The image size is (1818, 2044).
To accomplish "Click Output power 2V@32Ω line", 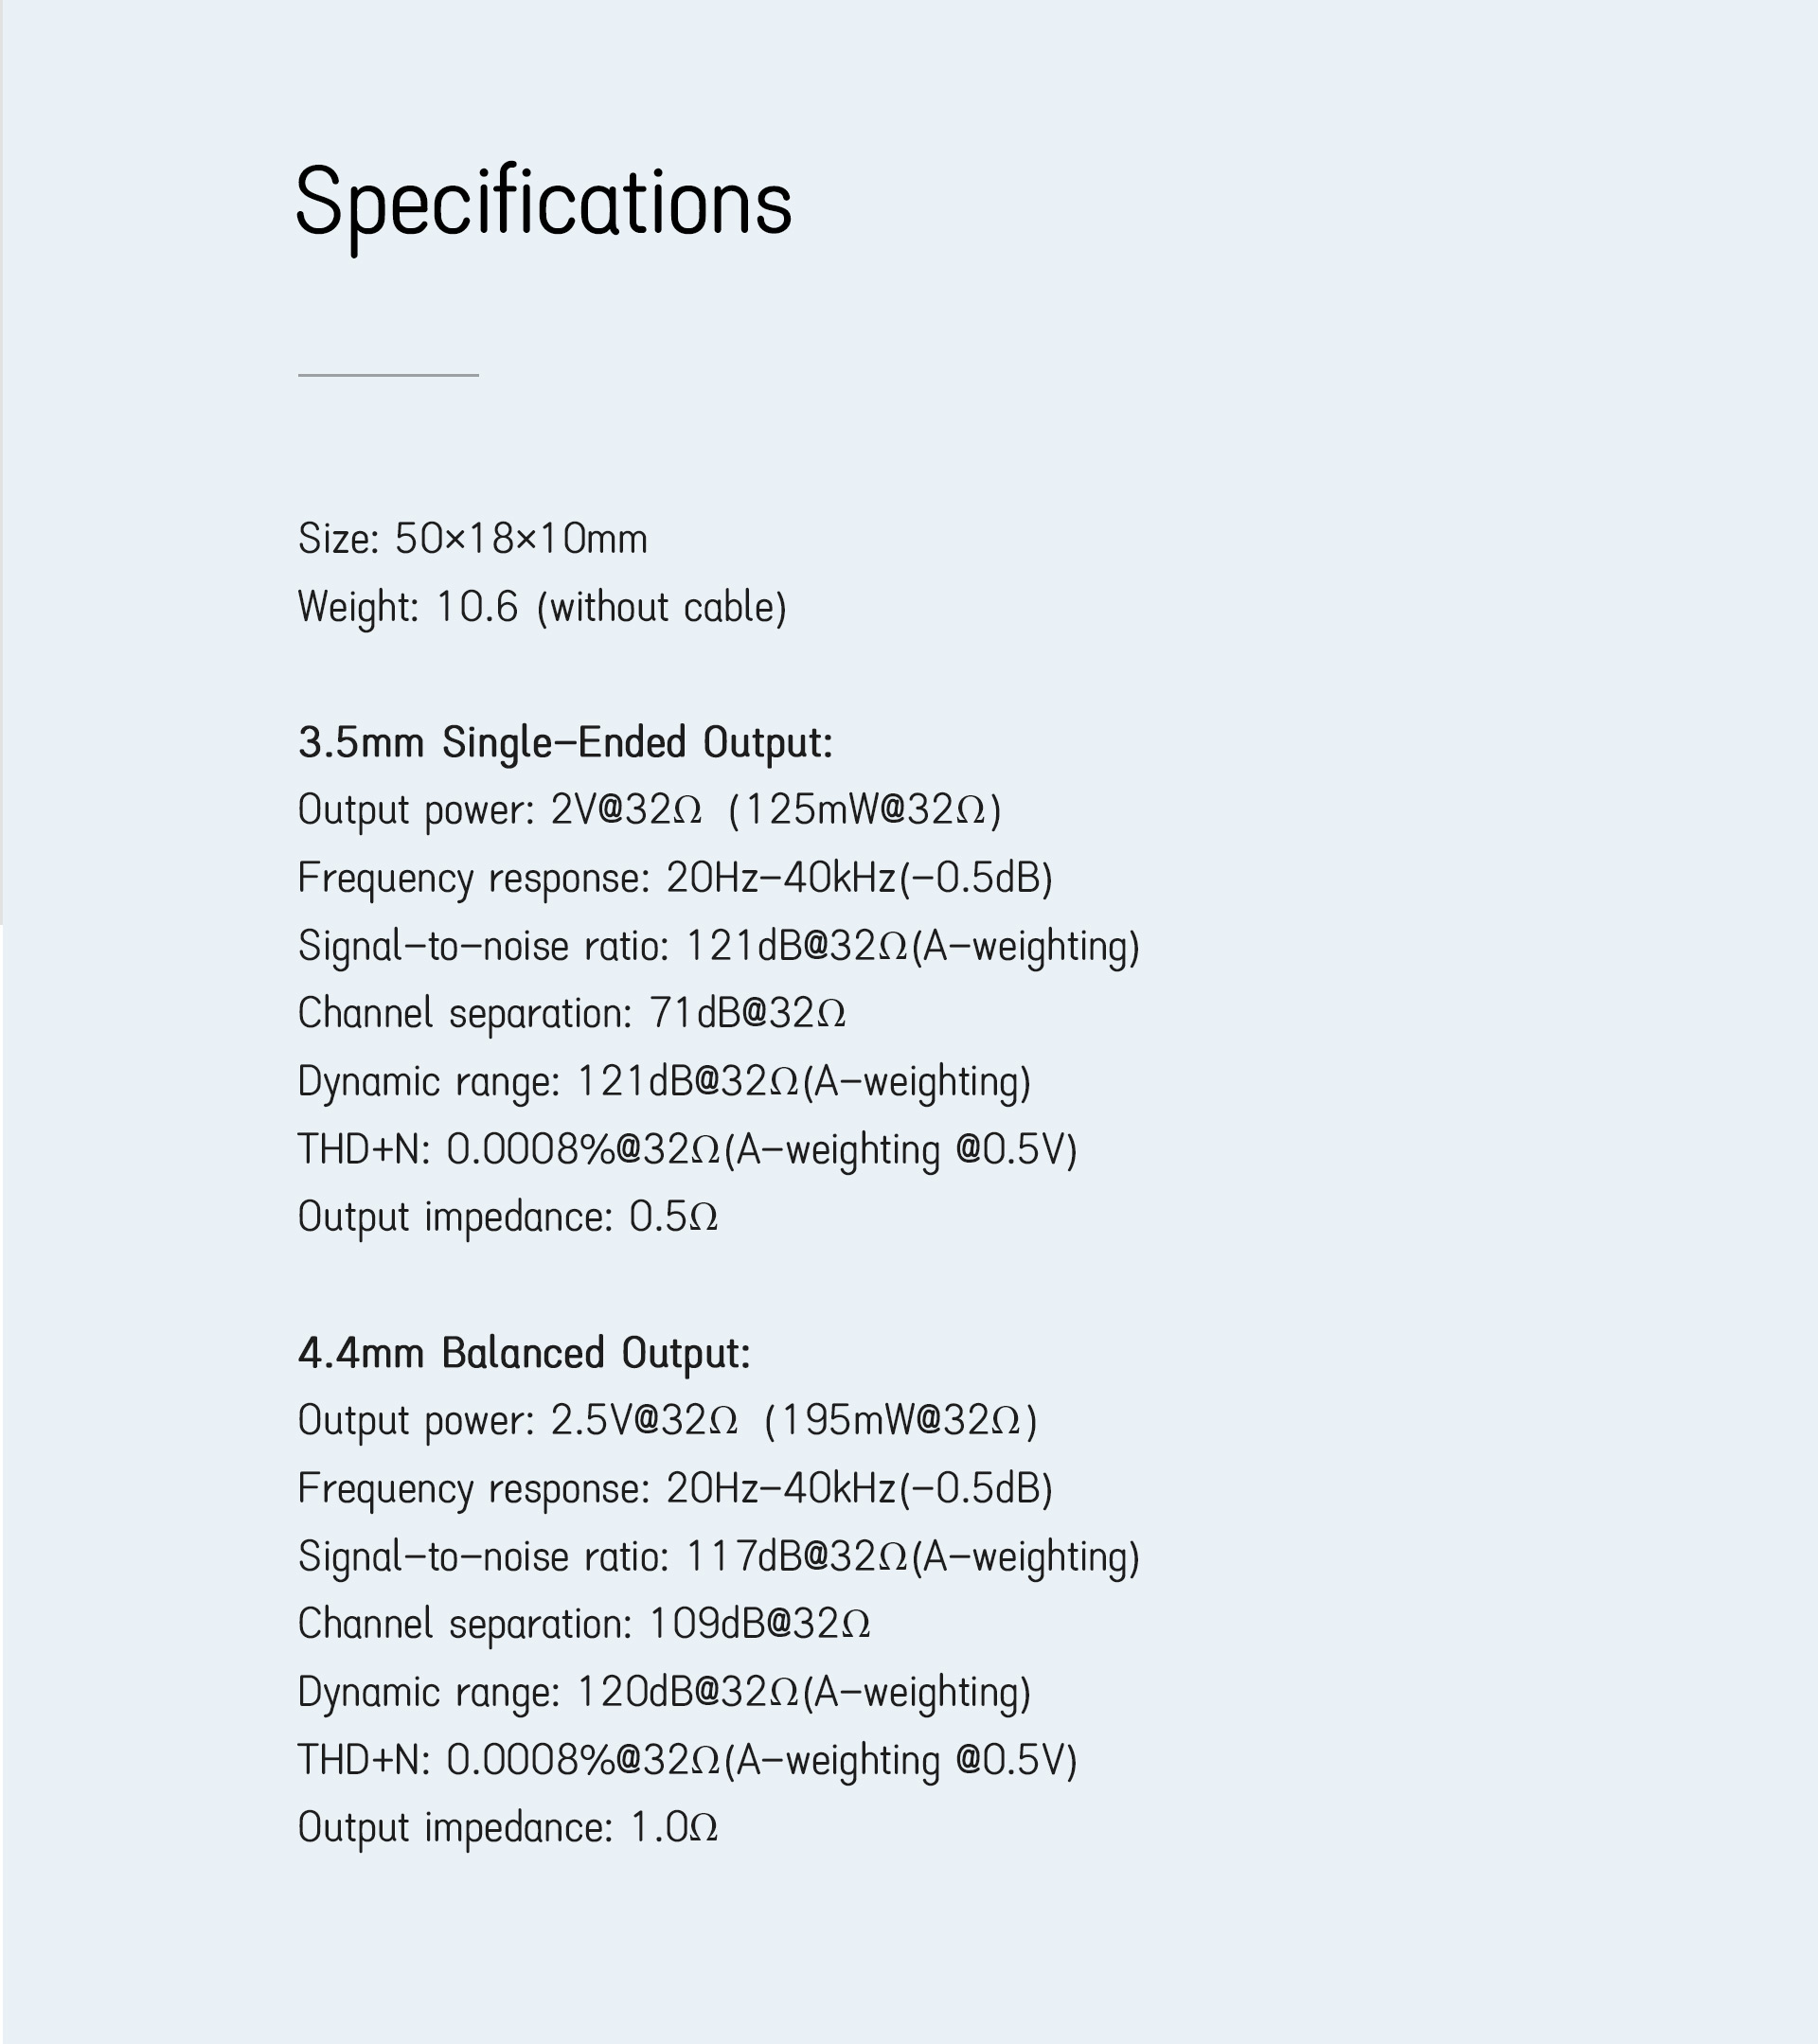I will (650, 810).
